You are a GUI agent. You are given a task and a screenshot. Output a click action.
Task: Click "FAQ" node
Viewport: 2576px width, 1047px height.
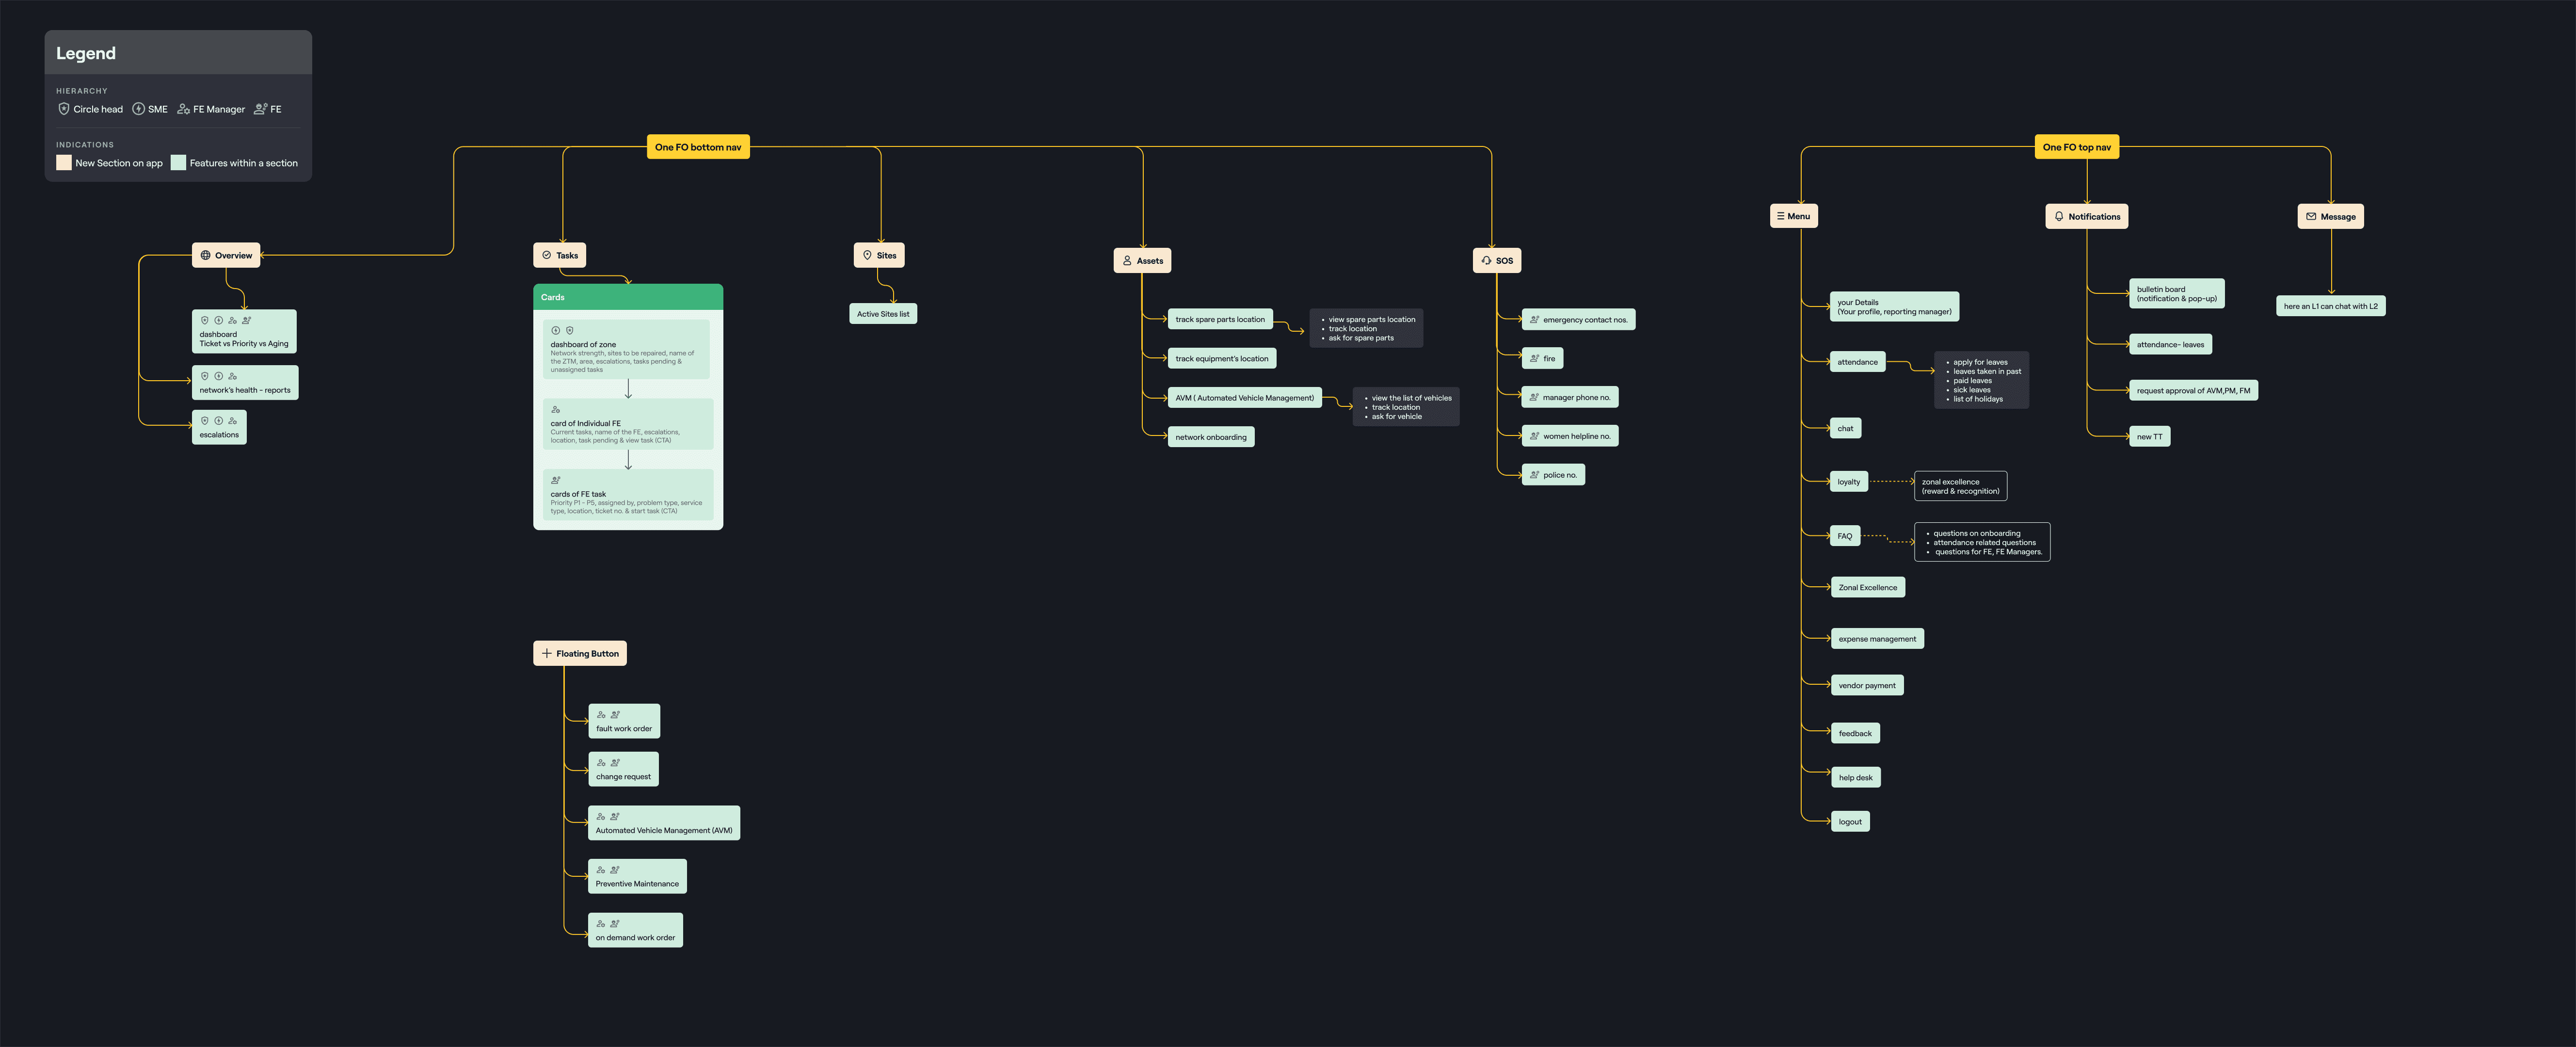pyautogui.click(x=1845, y=536)
